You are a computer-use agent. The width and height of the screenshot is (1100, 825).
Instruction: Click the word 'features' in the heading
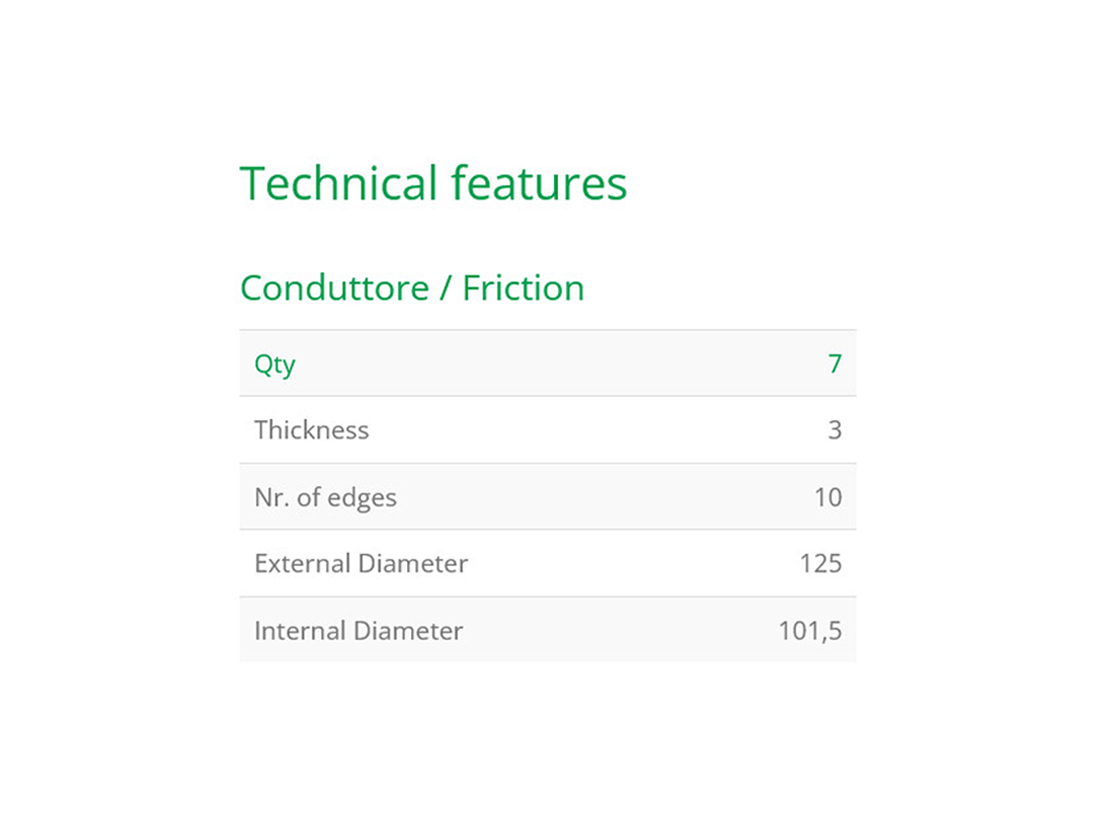(539, 184)
